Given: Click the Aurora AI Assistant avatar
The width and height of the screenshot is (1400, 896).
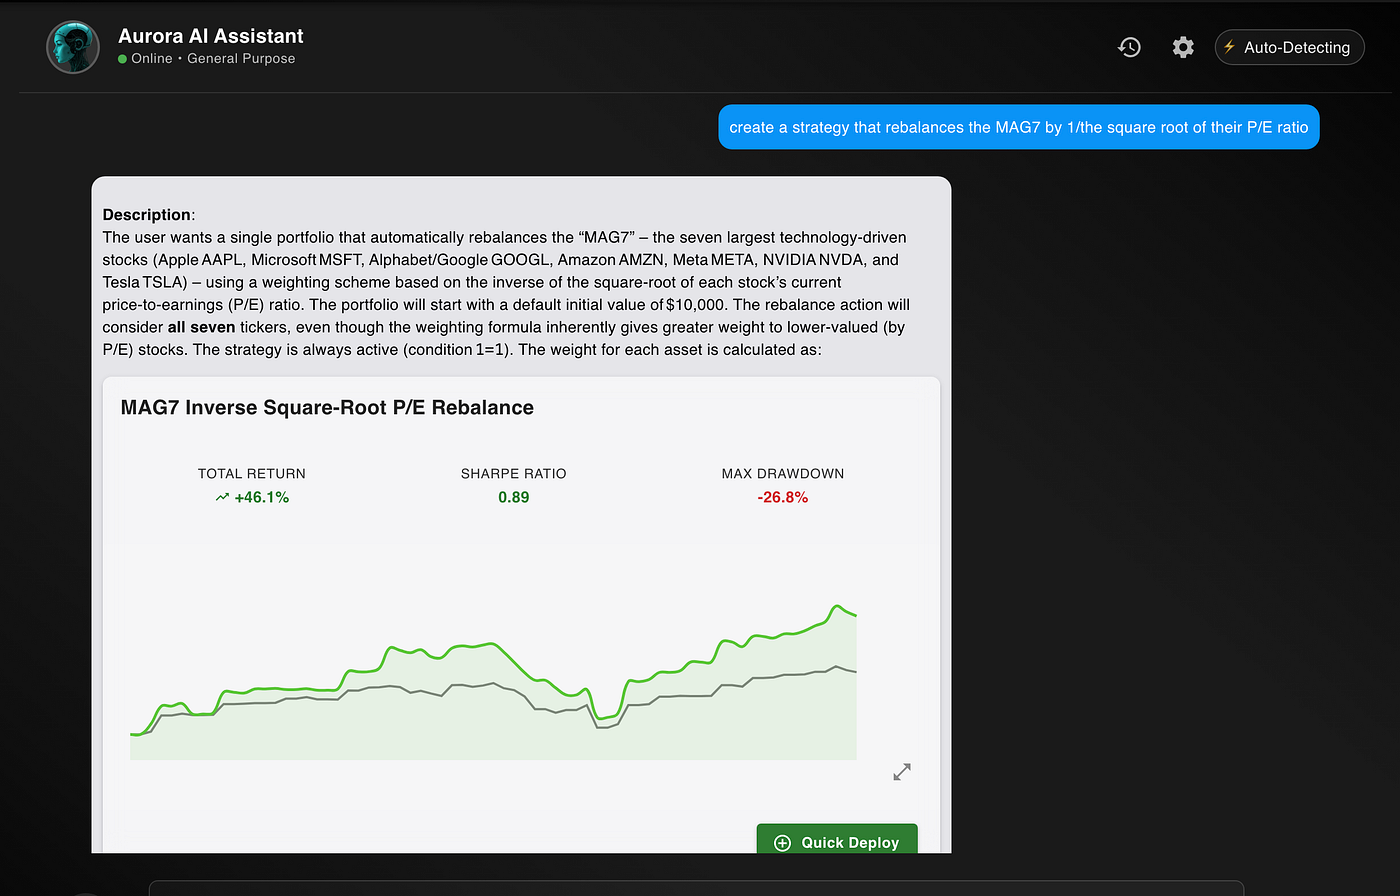Looking at the screenshot, I should [72, 46].
